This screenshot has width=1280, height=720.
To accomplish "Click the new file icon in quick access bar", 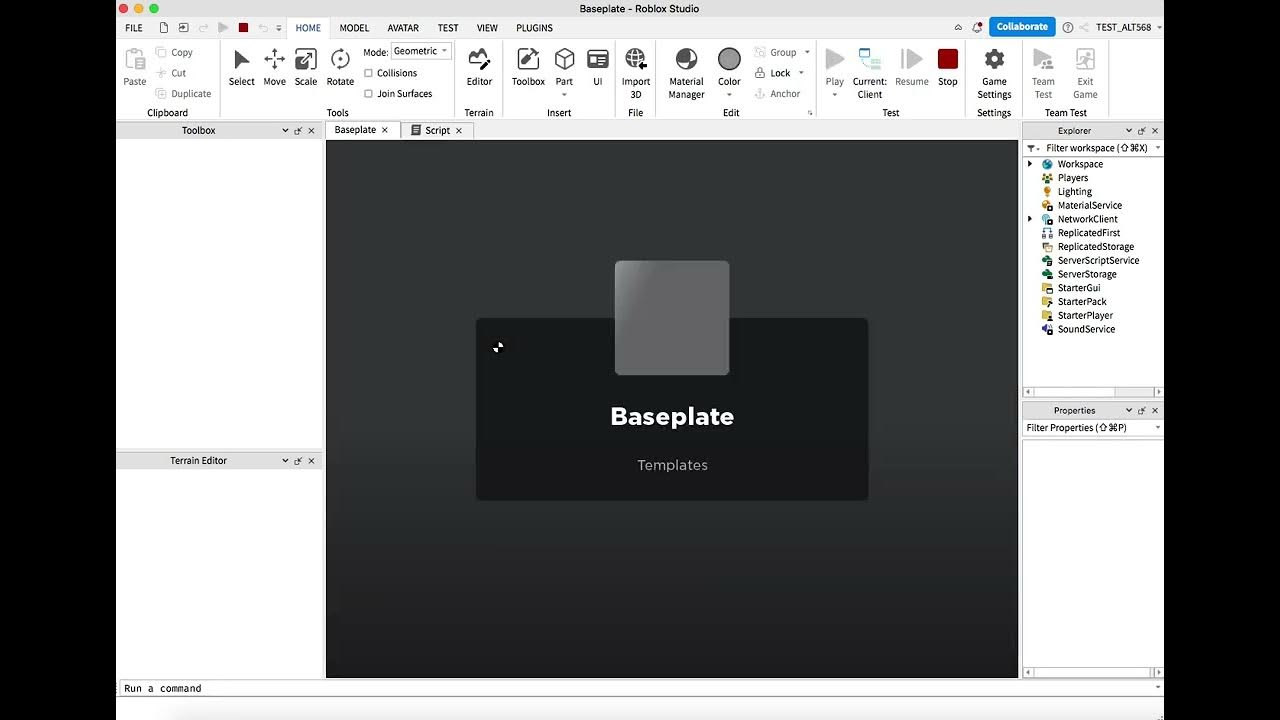I will click(x=164, y=28).
